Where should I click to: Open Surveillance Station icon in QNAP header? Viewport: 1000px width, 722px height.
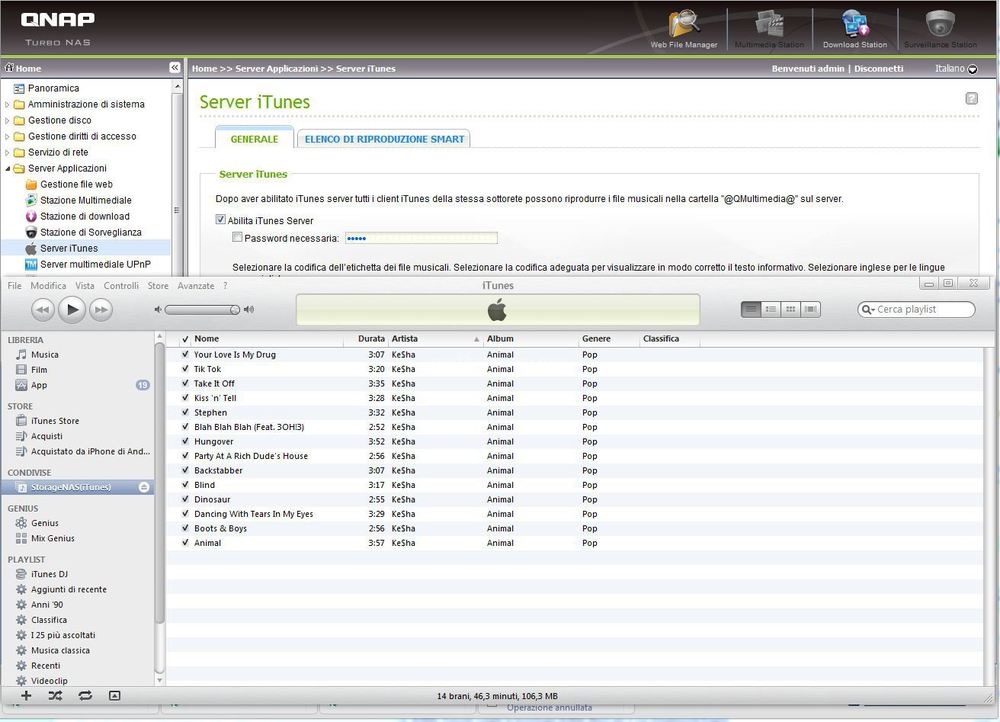point(940,29)
